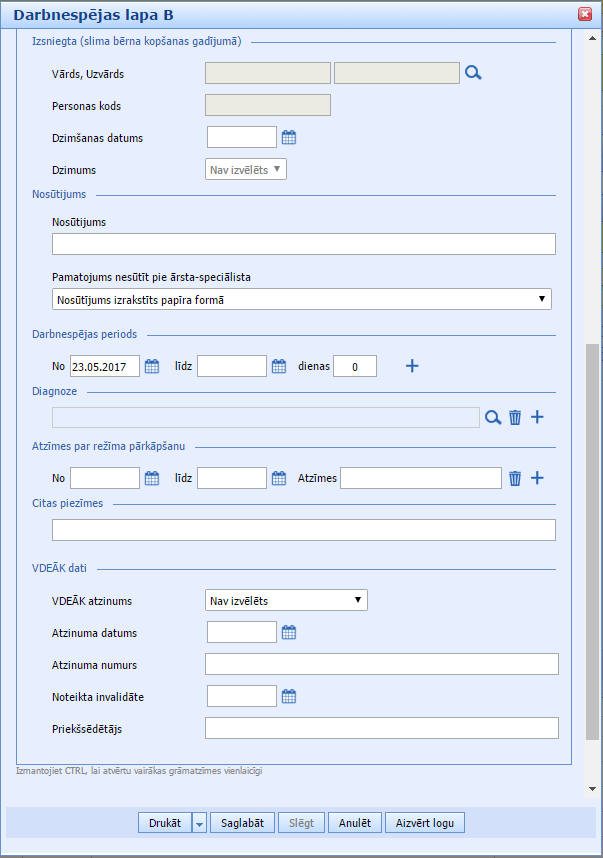Expand the Dzimums dropdown

[x=246, y=170]
